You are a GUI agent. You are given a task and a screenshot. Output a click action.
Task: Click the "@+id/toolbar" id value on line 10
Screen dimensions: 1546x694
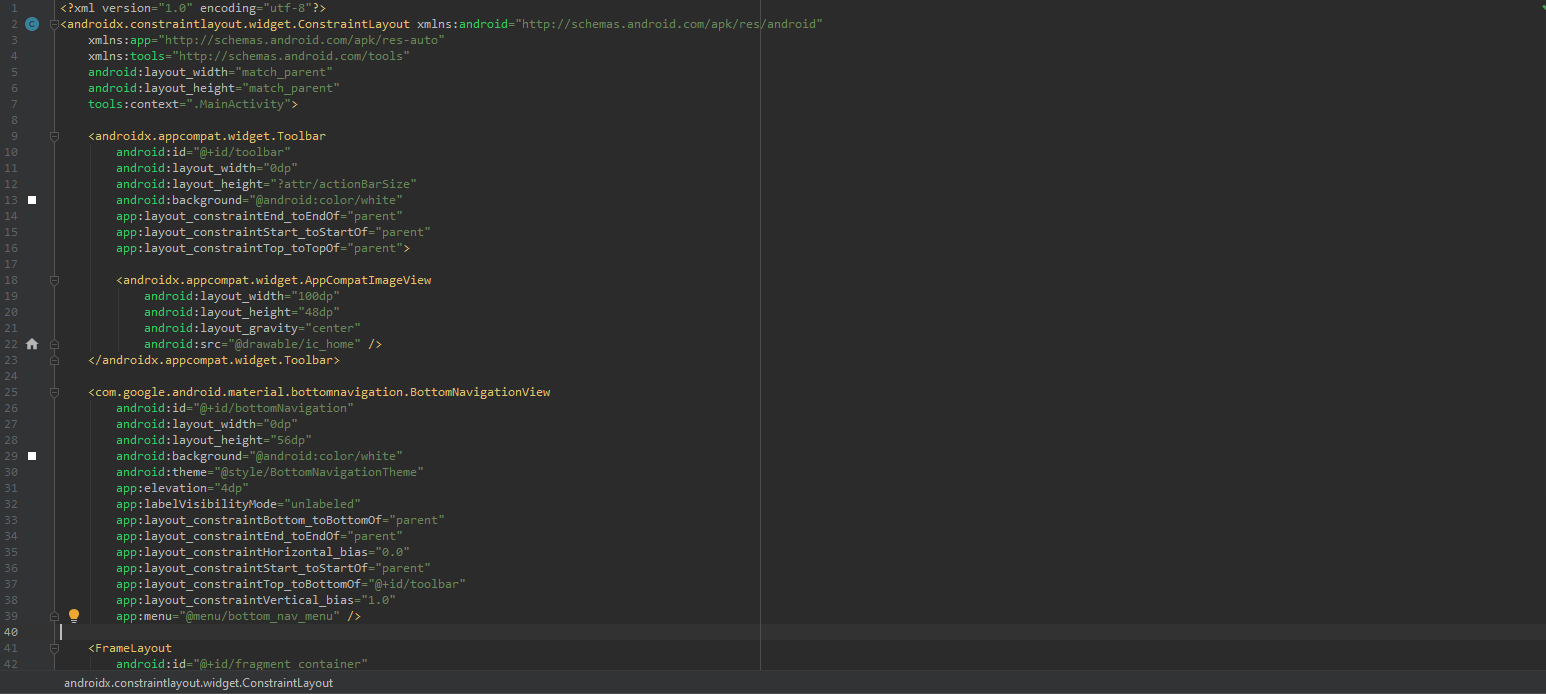coord(240,152)
